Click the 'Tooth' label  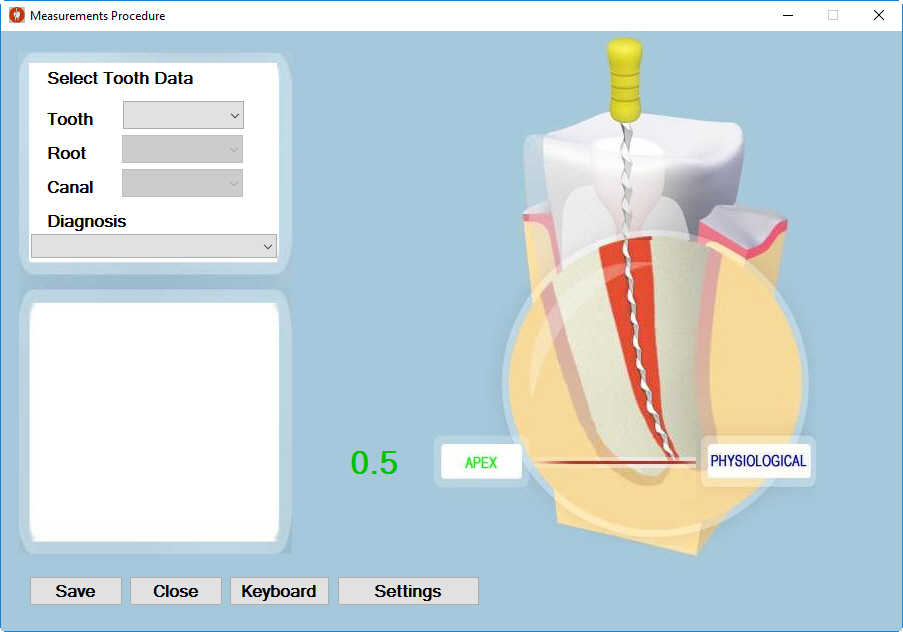(70, 119)
